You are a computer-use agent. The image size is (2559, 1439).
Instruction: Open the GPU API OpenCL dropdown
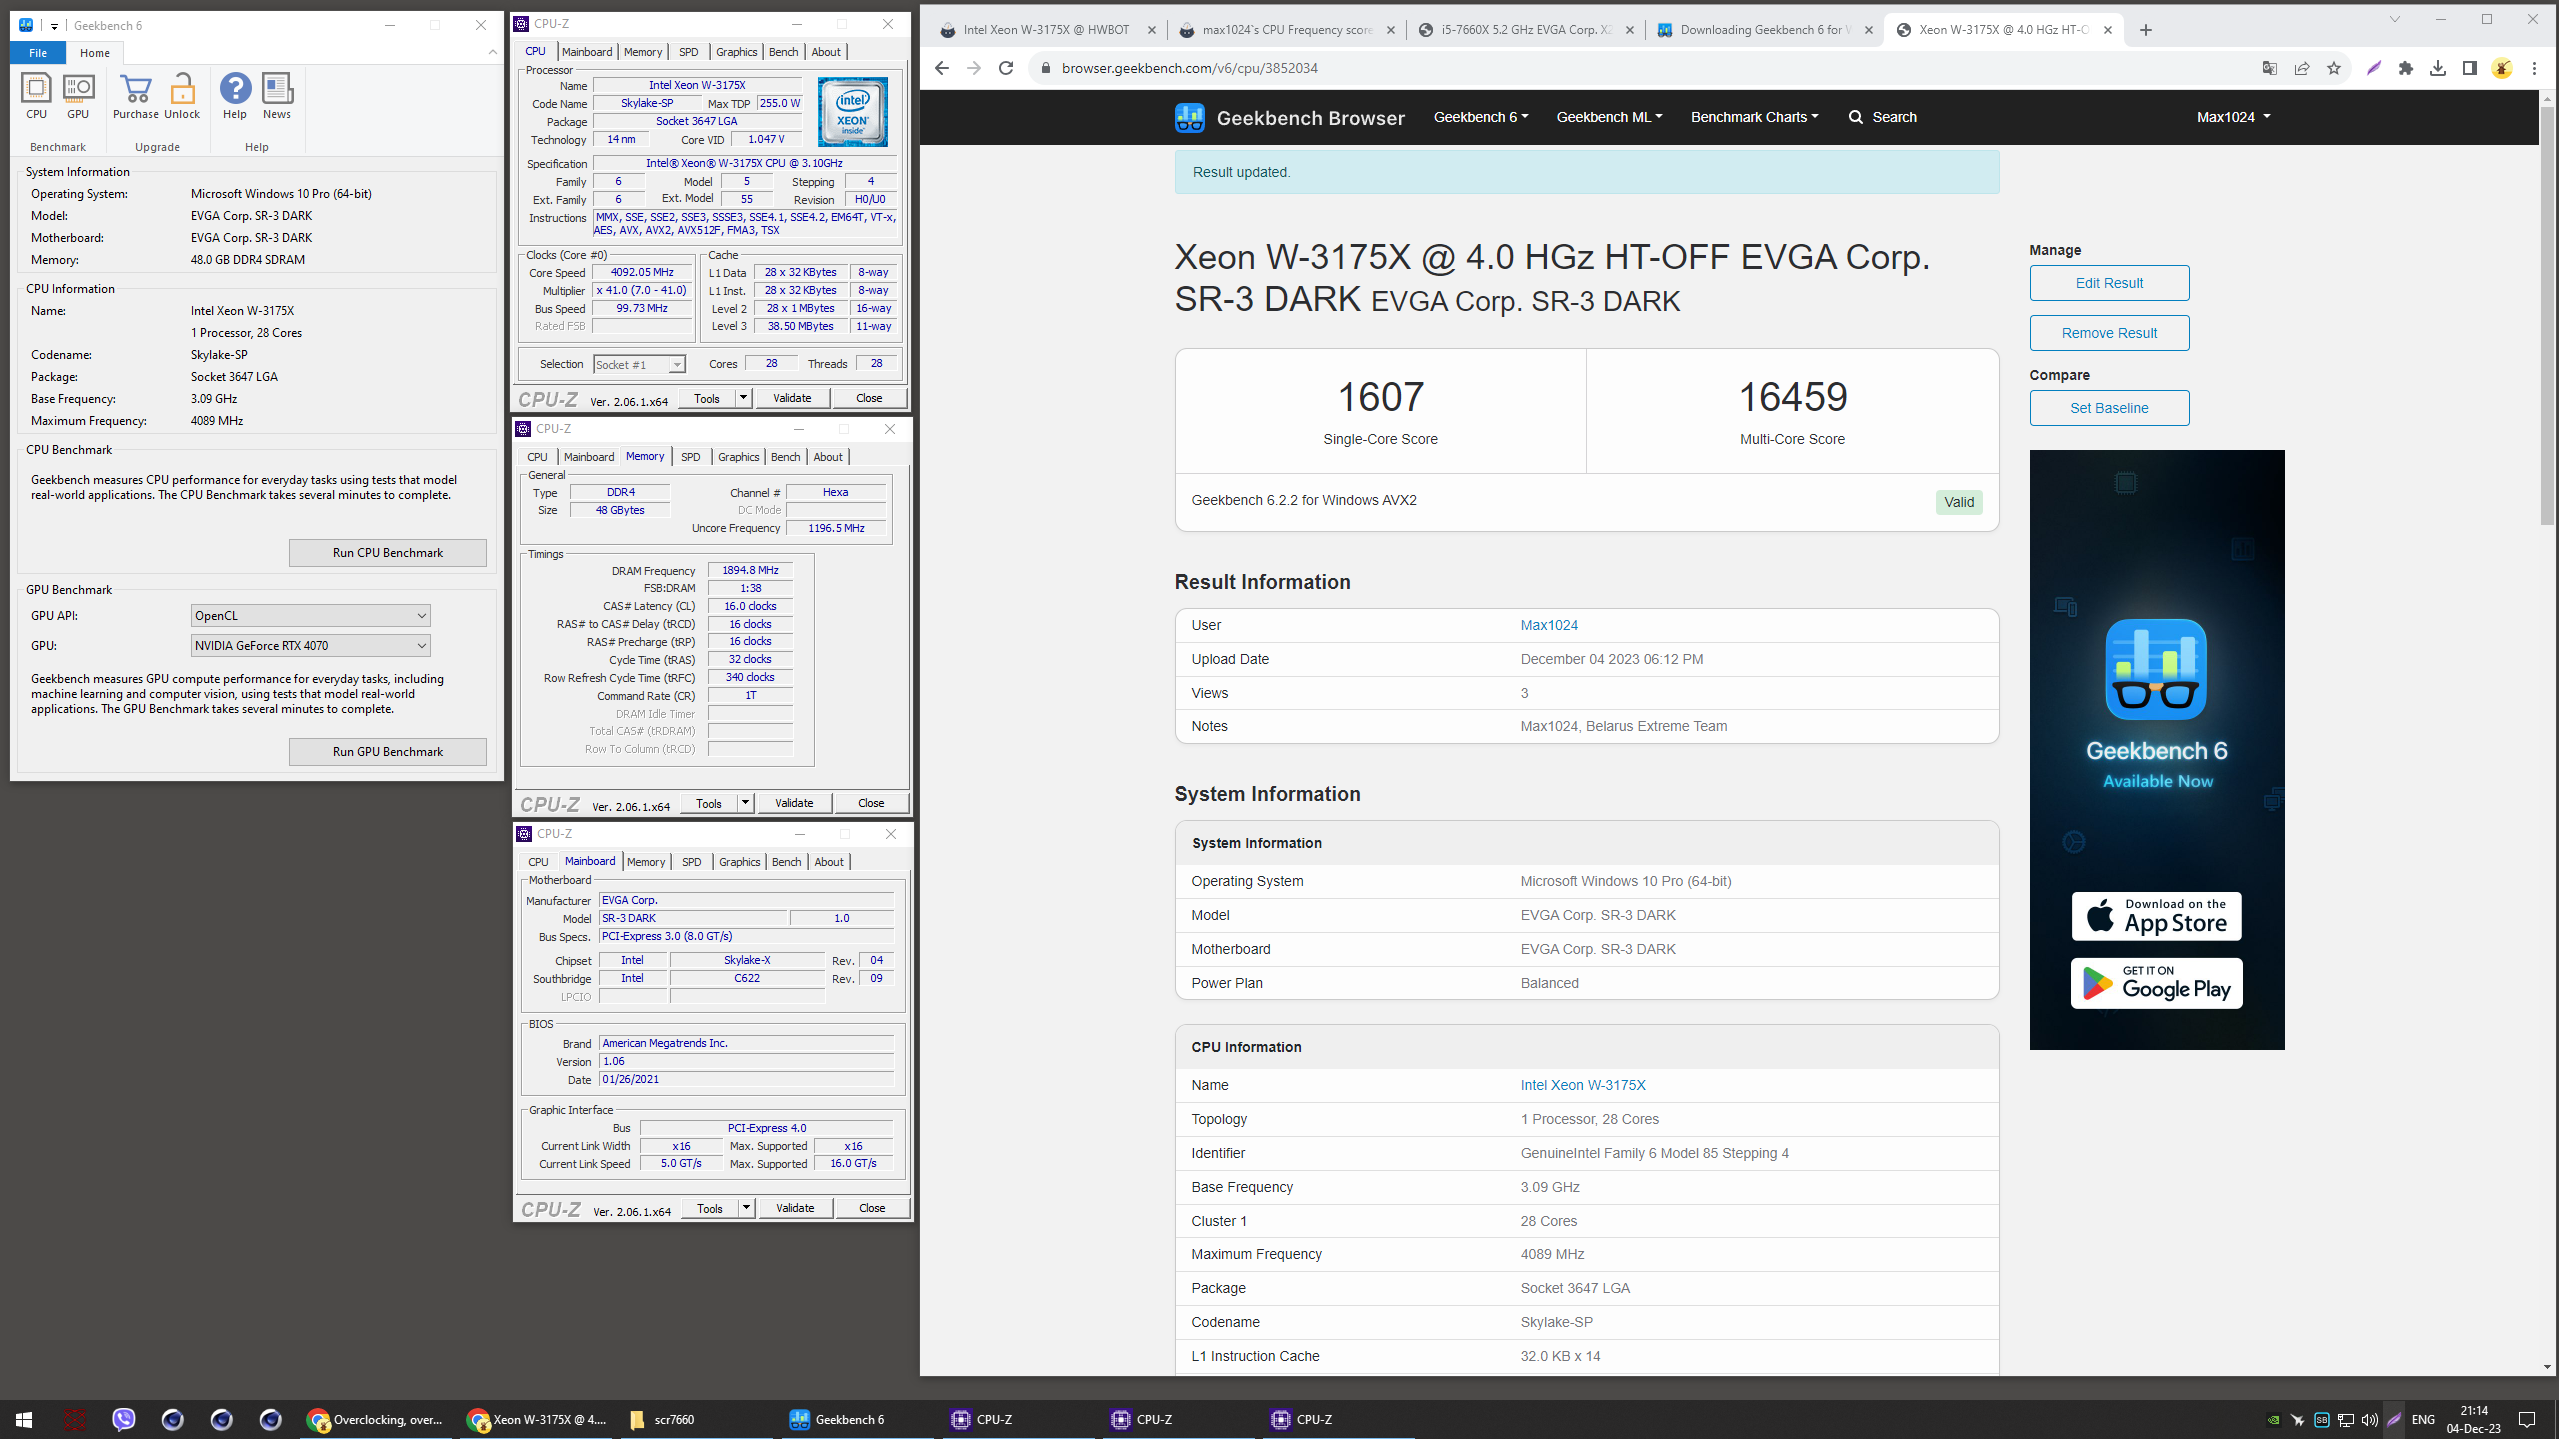(310, 615)
